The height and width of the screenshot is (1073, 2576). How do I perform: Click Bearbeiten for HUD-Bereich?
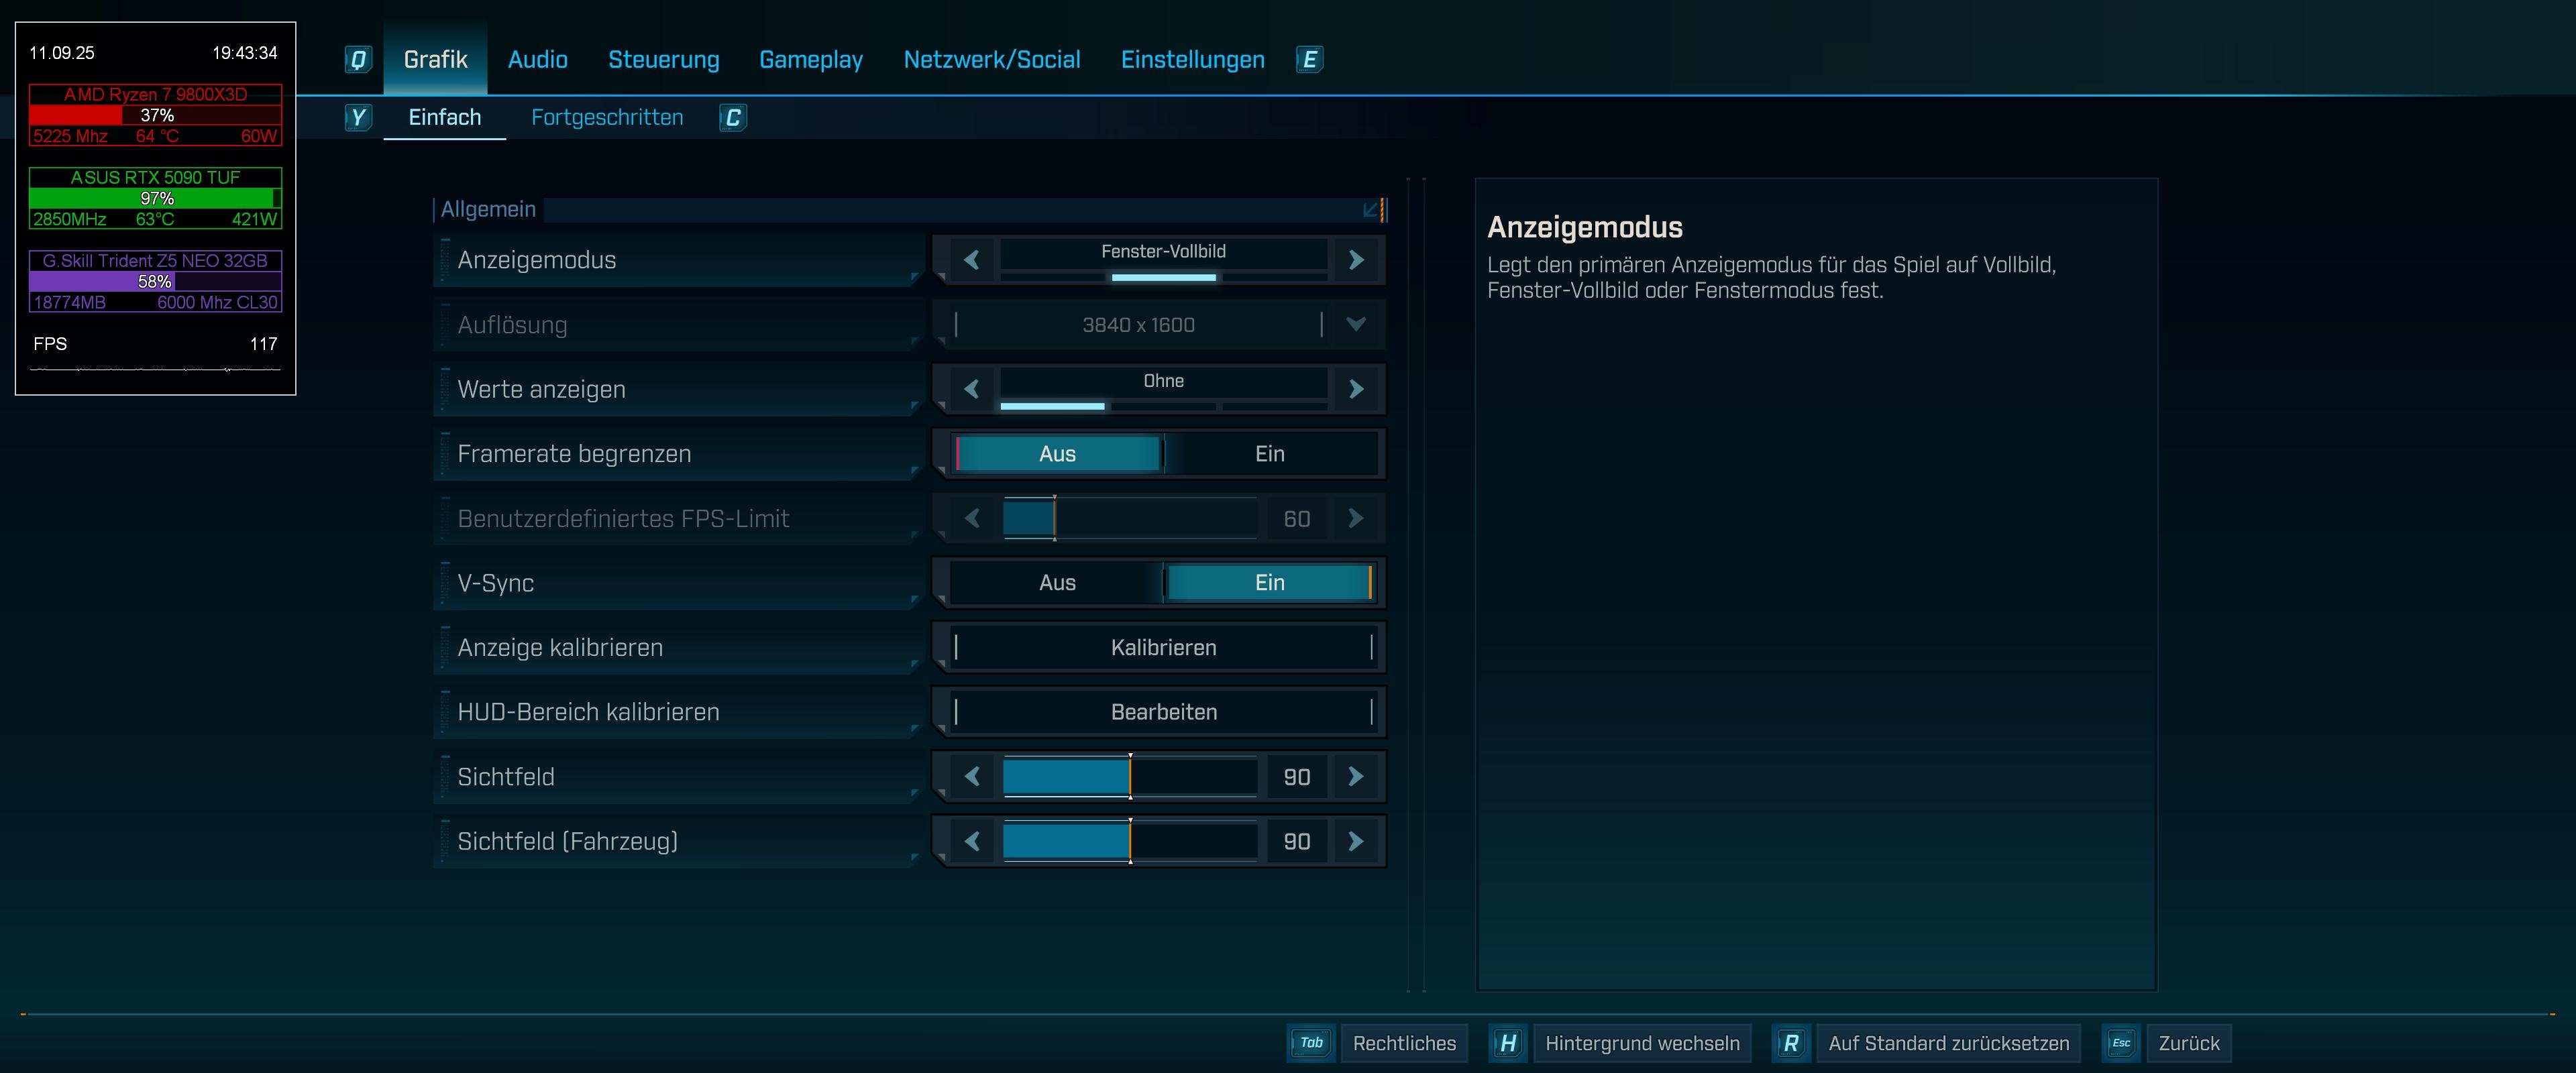(1163, 712)
